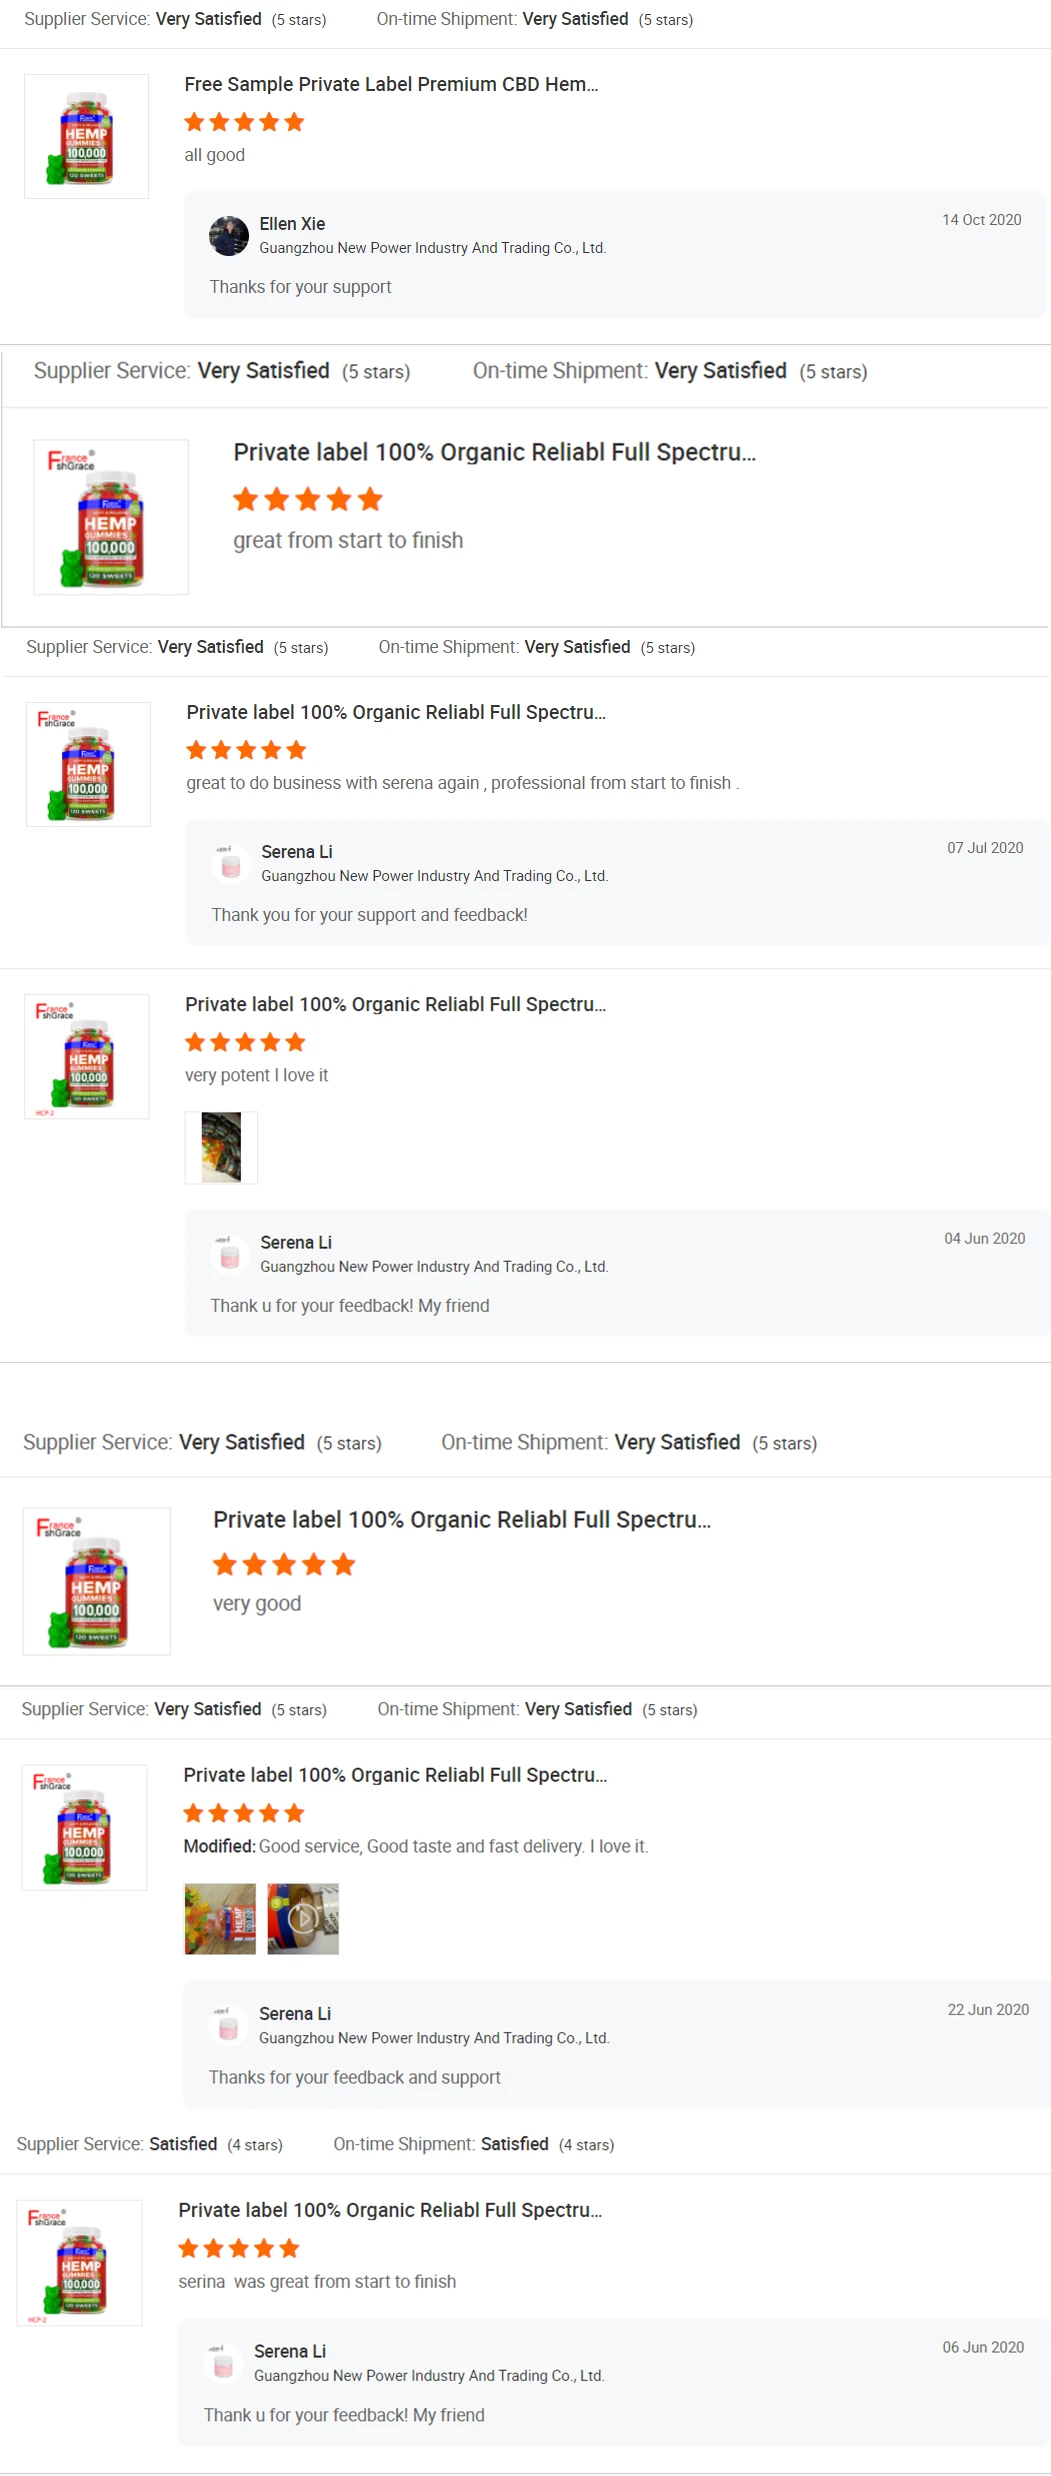
Task: Open product title above "Modified: Good service" review
Action: [x=395, y=1775]
